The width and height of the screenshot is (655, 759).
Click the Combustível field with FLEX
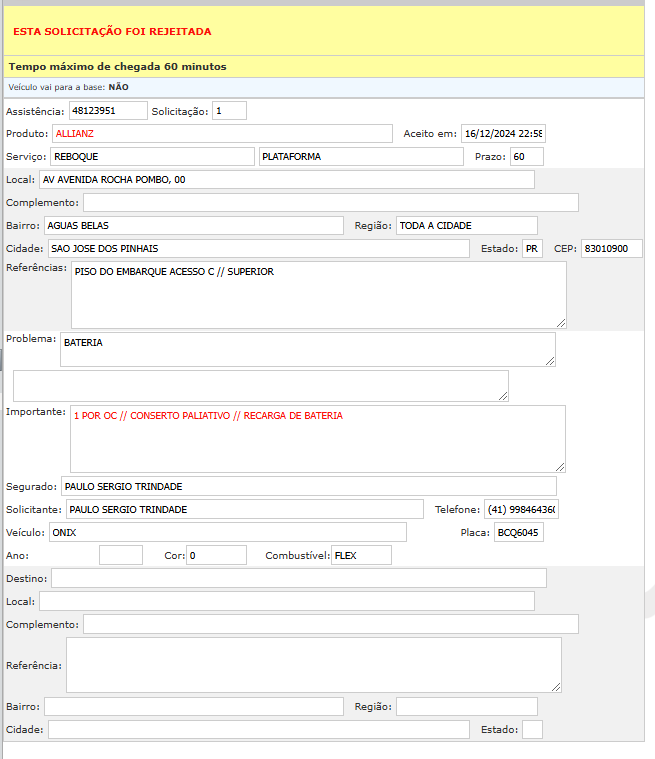coord(361,555)
